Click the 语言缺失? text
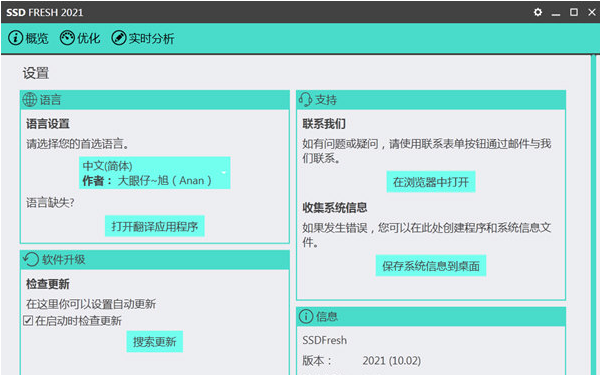 tap(50, 202)
